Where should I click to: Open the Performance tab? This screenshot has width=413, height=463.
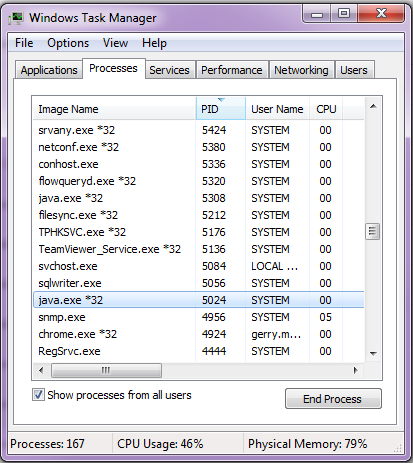(232, 70)
